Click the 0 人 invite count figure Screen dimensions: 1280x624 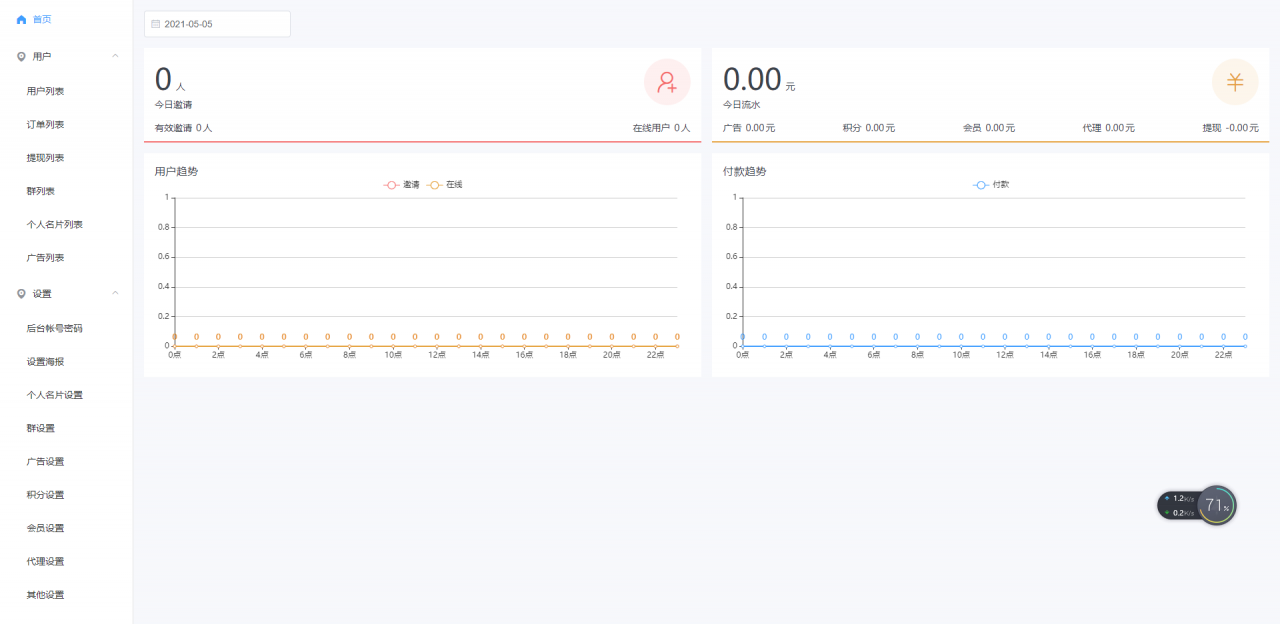170,80
